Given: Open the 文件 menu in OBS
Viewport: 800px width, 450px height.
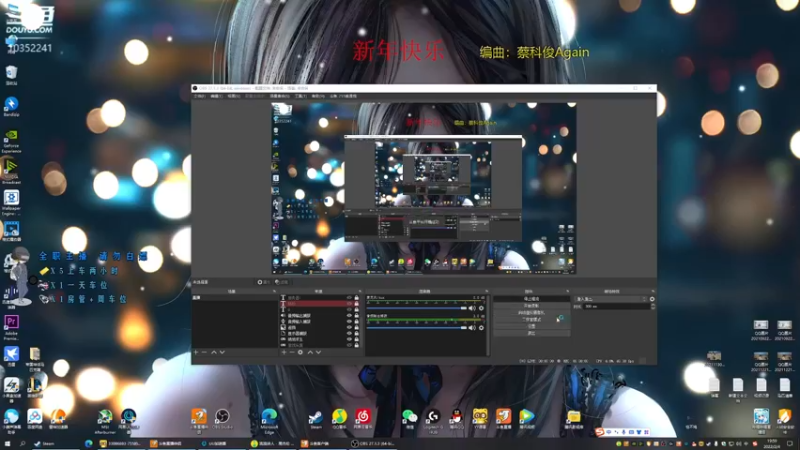Looking at the screenshot, I should [199, 96].
